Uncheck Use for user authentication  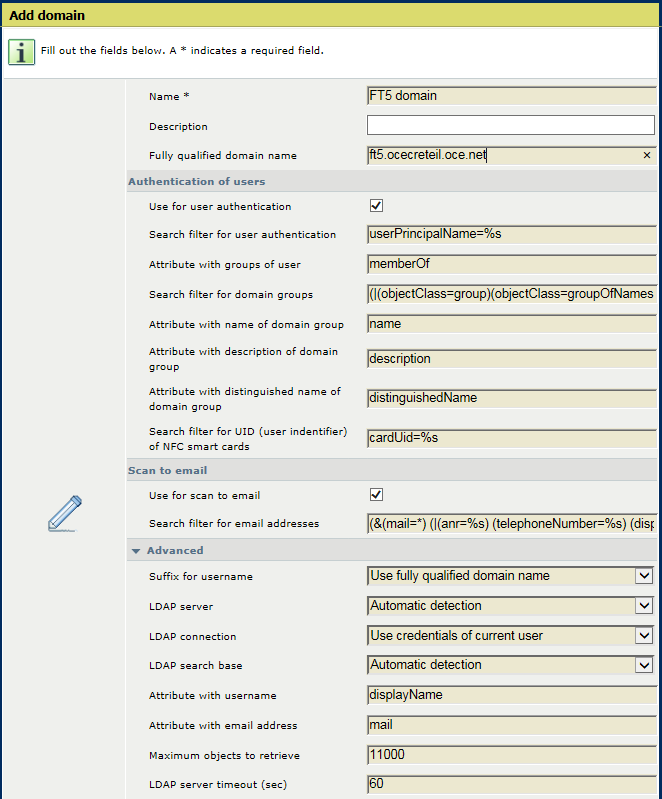click(376, 205)
